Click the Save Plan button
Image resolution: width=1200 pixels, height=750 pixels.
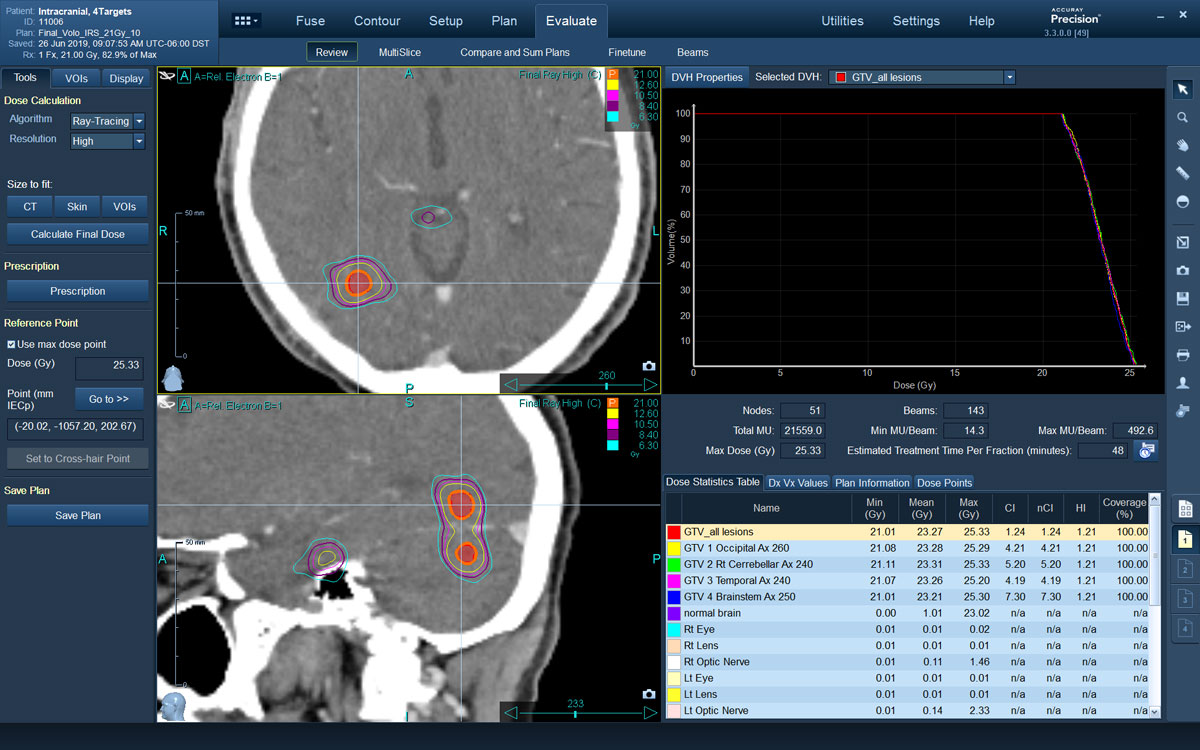pos(77,515)
